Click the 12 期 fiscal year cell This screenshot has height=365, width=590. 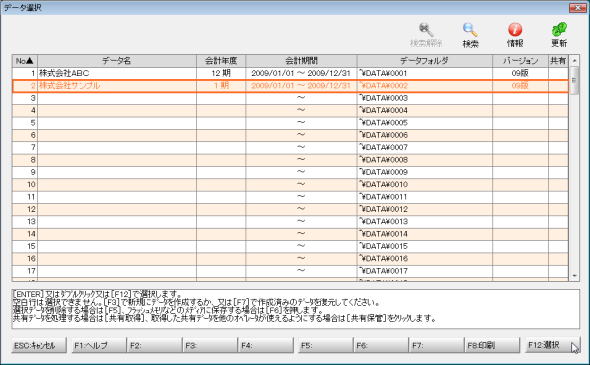221,73
